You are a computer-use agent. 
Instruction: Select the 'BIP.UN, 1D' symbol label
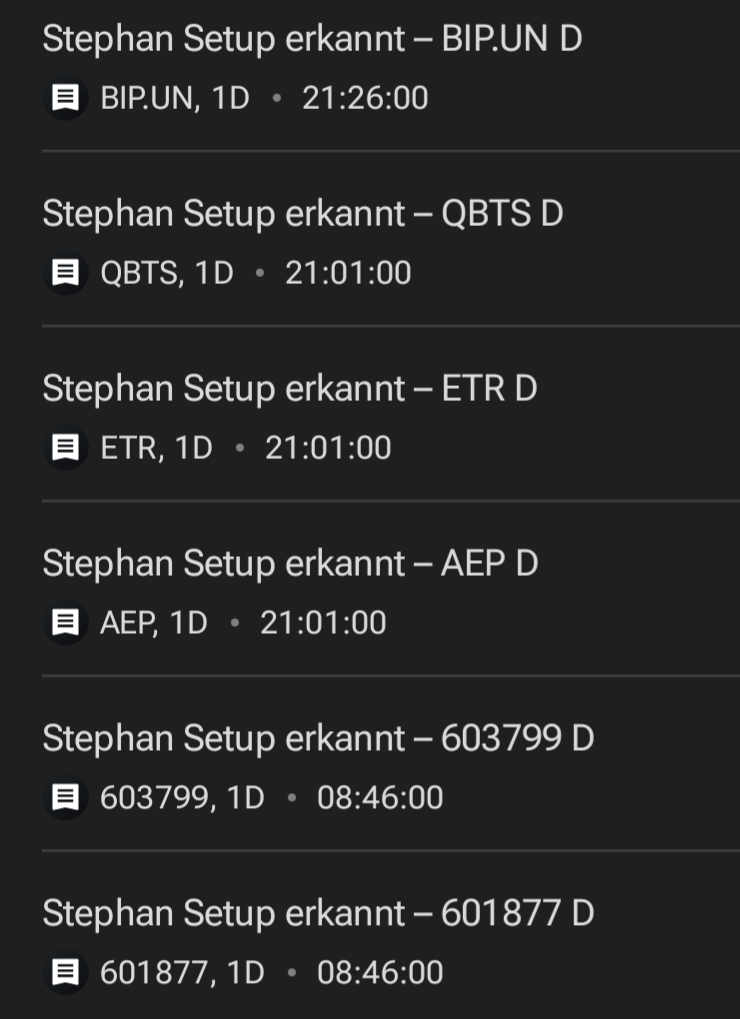[175, 98]
